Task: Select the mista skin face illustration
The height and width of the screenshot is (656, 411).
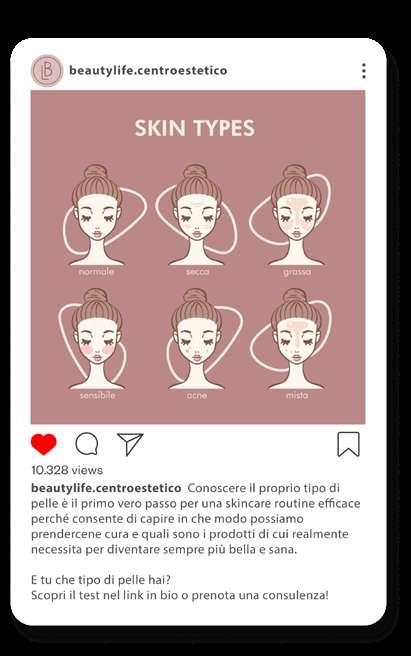Action: click(296, 339)
